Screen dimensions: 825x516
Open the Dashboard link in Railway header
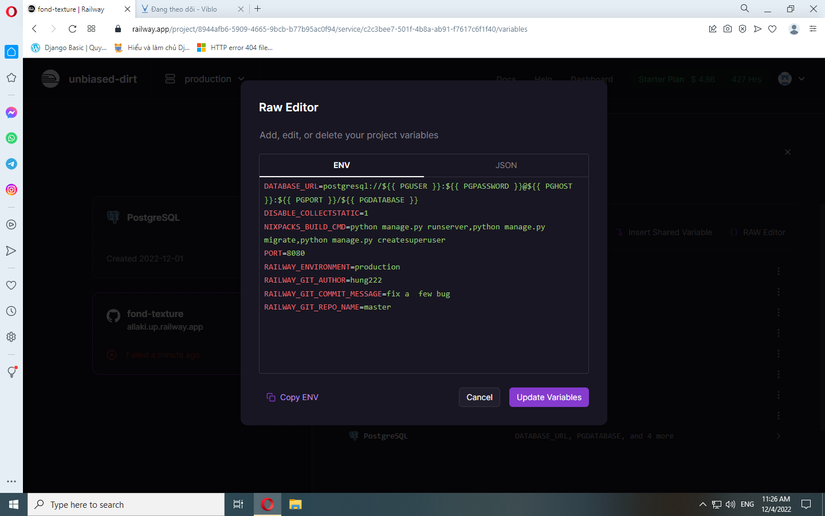(x=591, y=79)
